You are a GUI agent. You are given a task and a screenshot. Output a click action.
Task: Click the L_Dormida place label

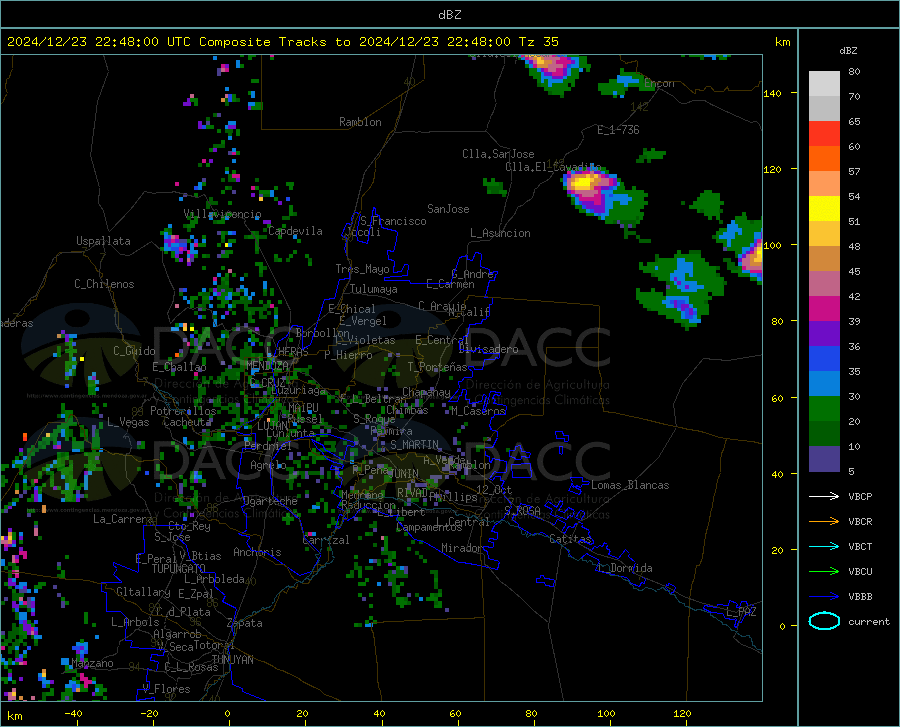pyautogui.click(x=624, y=568)
